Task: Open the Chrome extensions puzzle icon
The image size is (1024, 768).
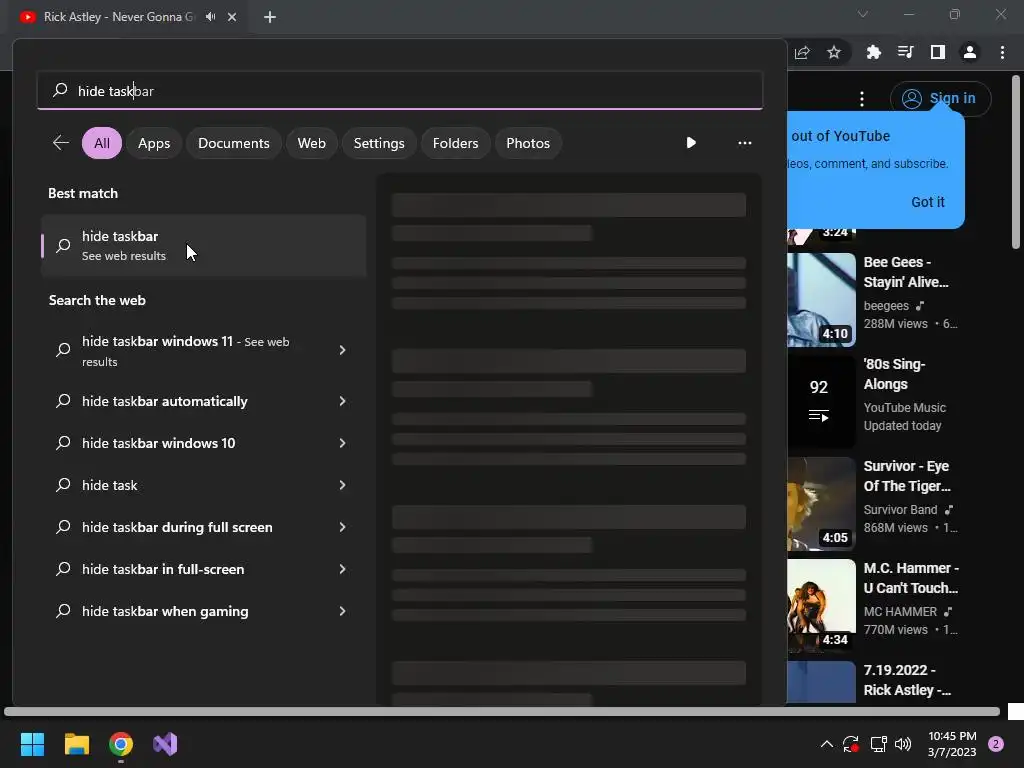Action: pos(873,52)
